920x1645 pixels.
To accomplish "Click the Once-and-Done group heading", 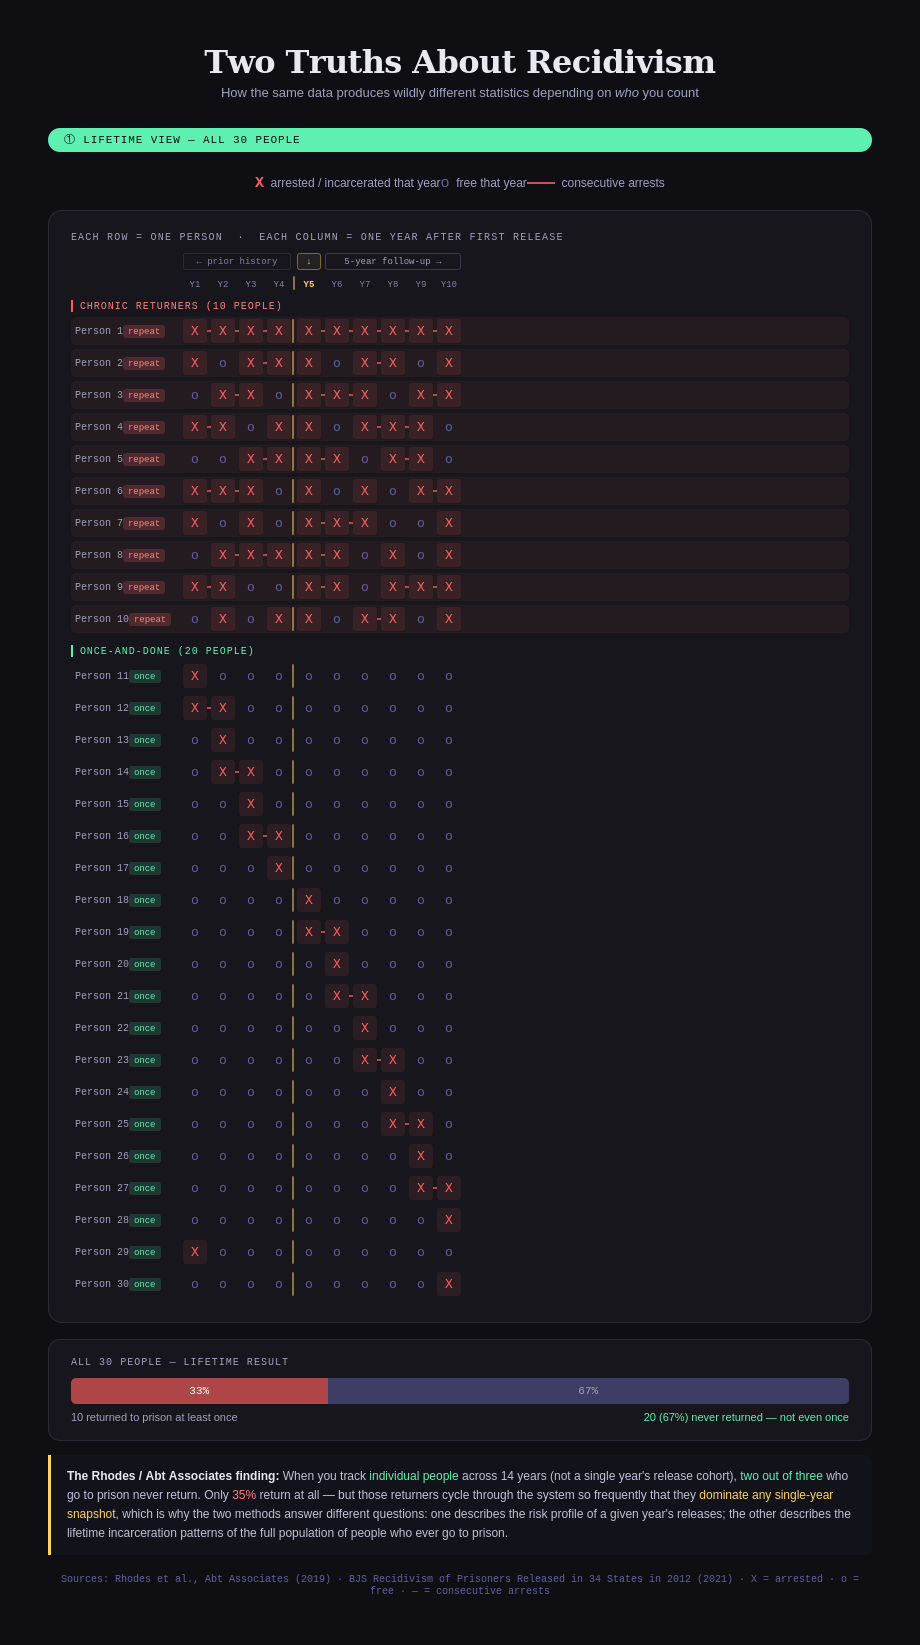I will click(167, 651).
